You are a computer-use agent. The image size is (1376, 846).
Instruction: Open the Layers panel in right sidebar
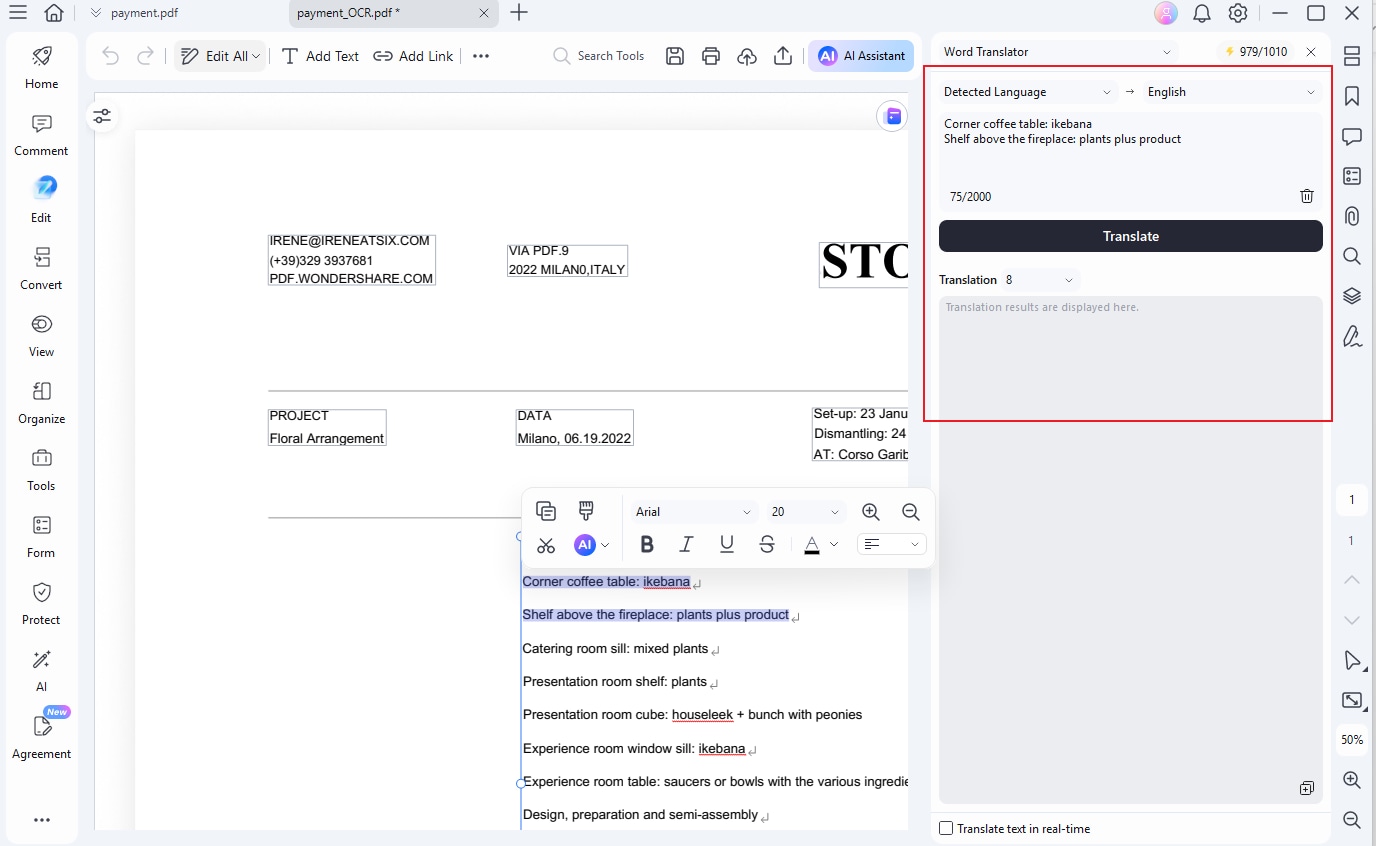pos(1352,296)
